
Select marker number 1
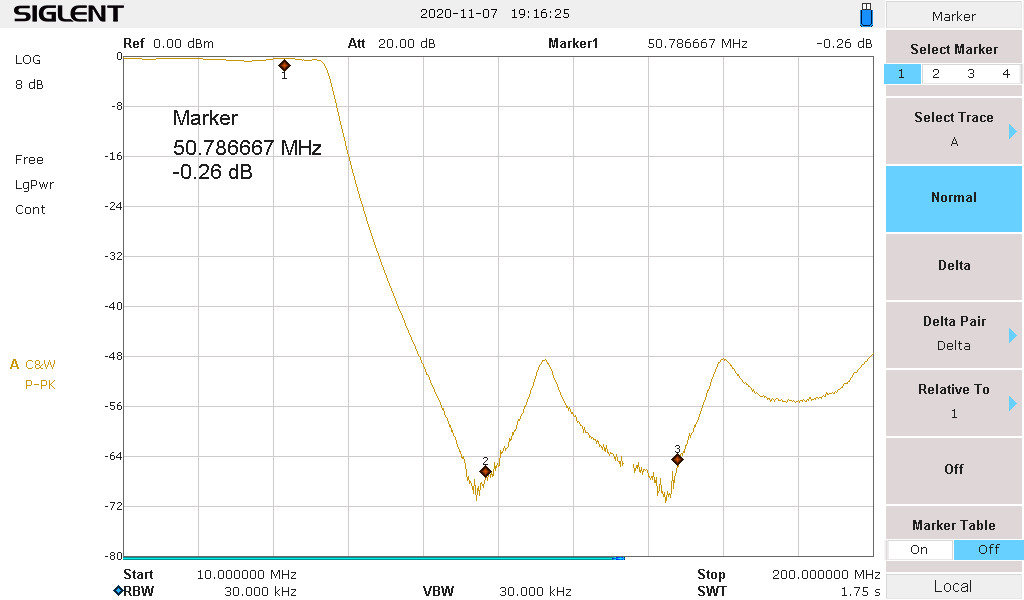click(x=901, y=74)
